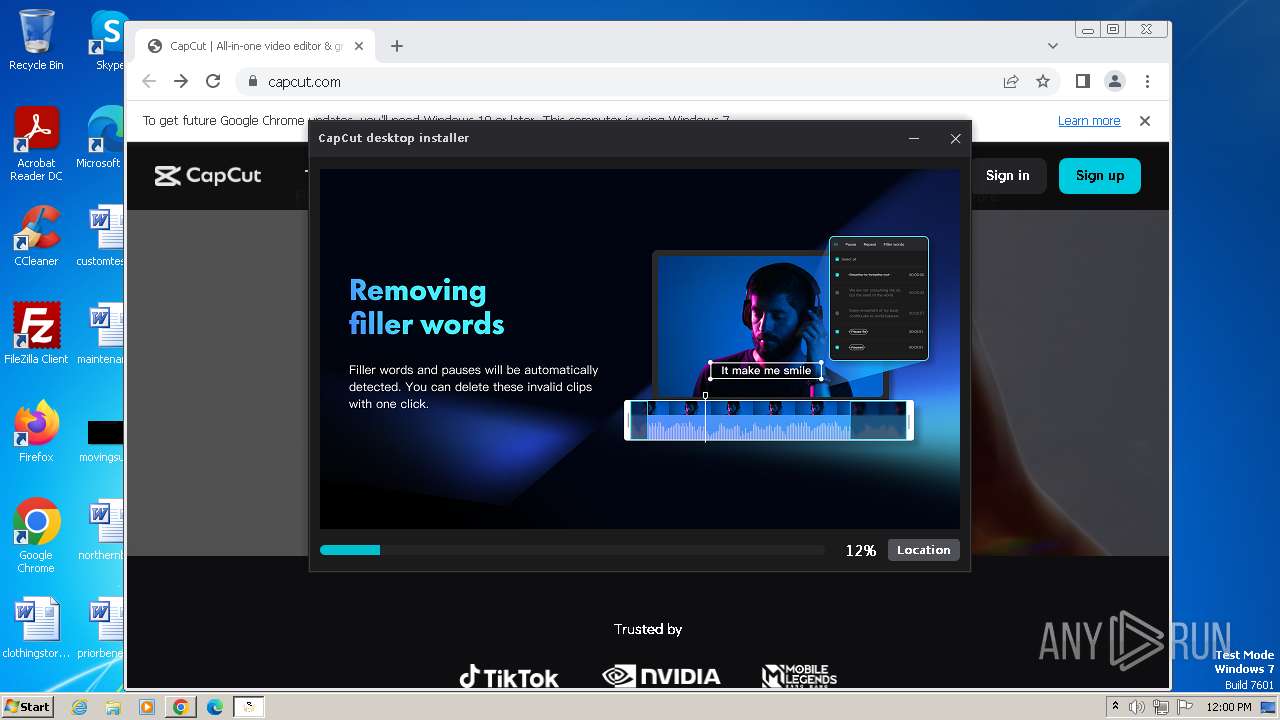Open Windows Media Player from the taskbar
This screenshot has width=1280, height=720.
point(147,707)
